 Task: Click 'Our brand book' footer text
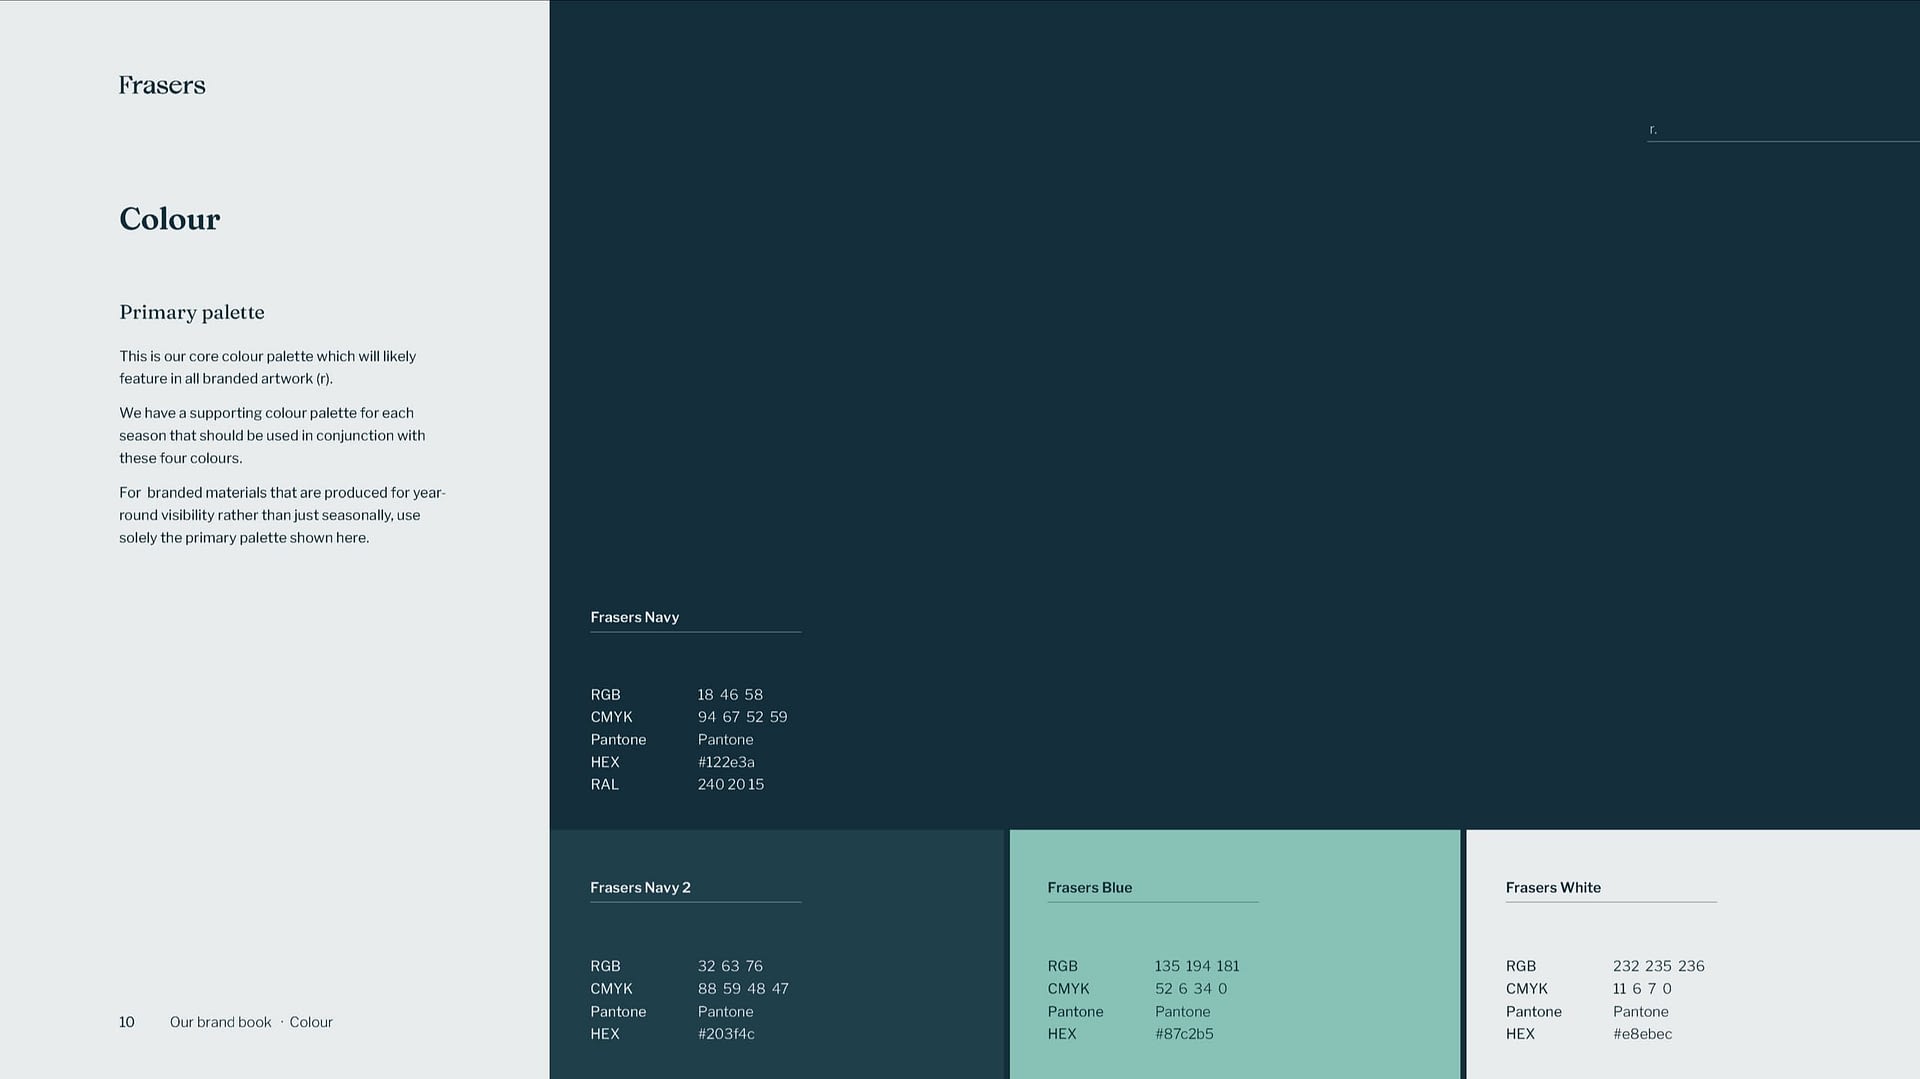(221, 1022)
